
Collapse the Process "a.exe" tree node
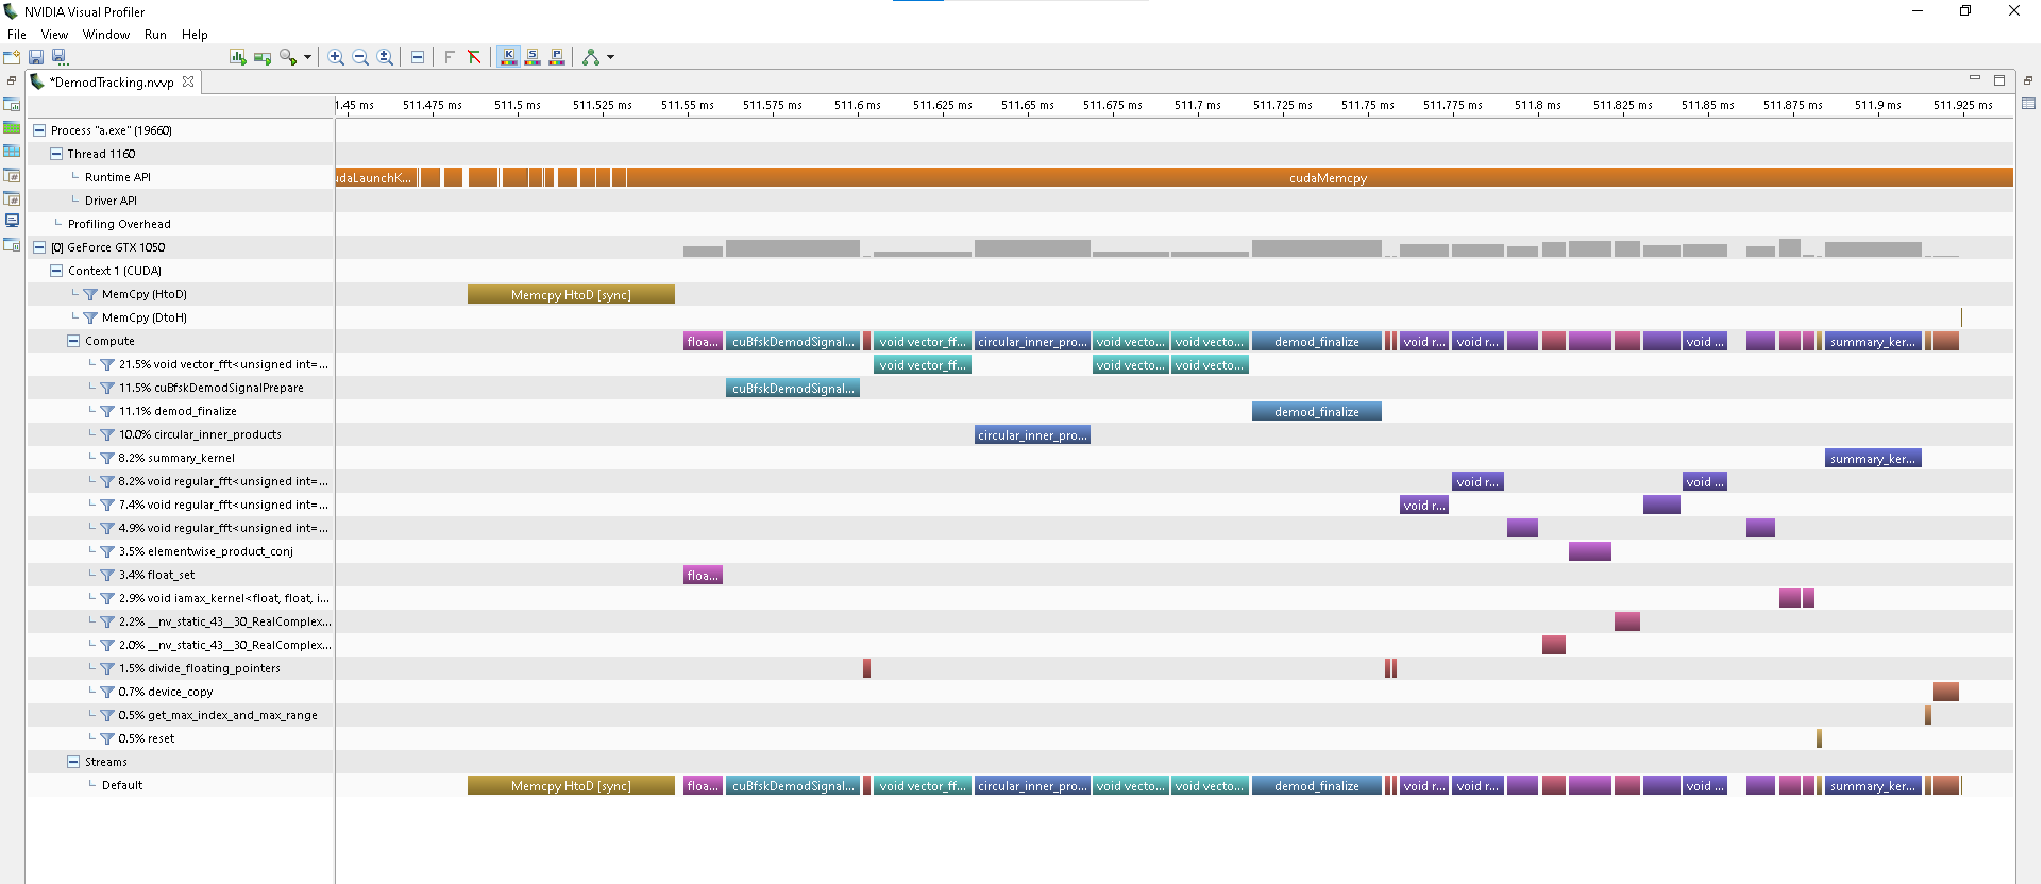(40, 130)
